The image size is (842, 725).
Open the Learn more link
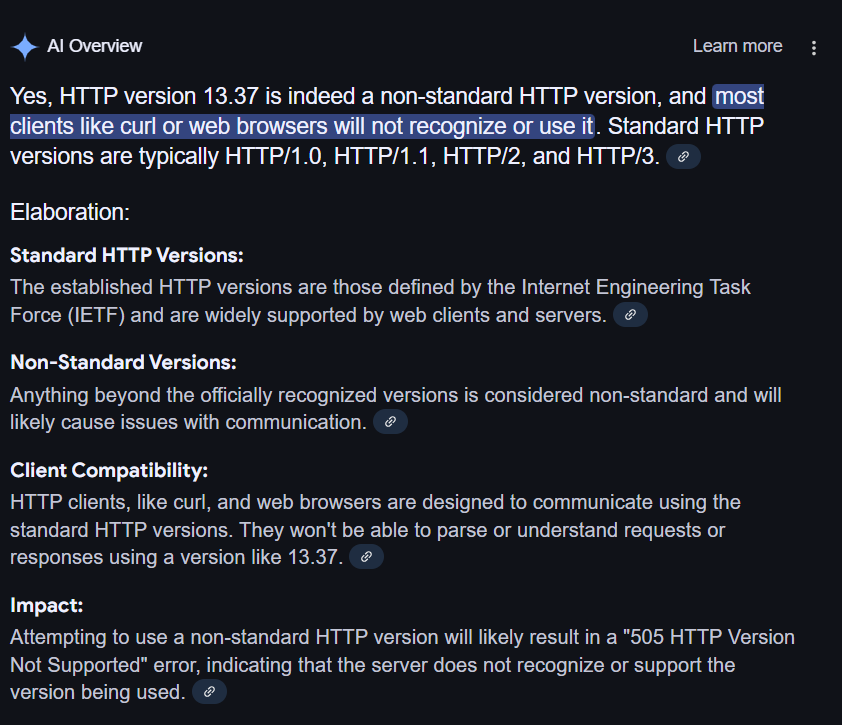(737, 46)
